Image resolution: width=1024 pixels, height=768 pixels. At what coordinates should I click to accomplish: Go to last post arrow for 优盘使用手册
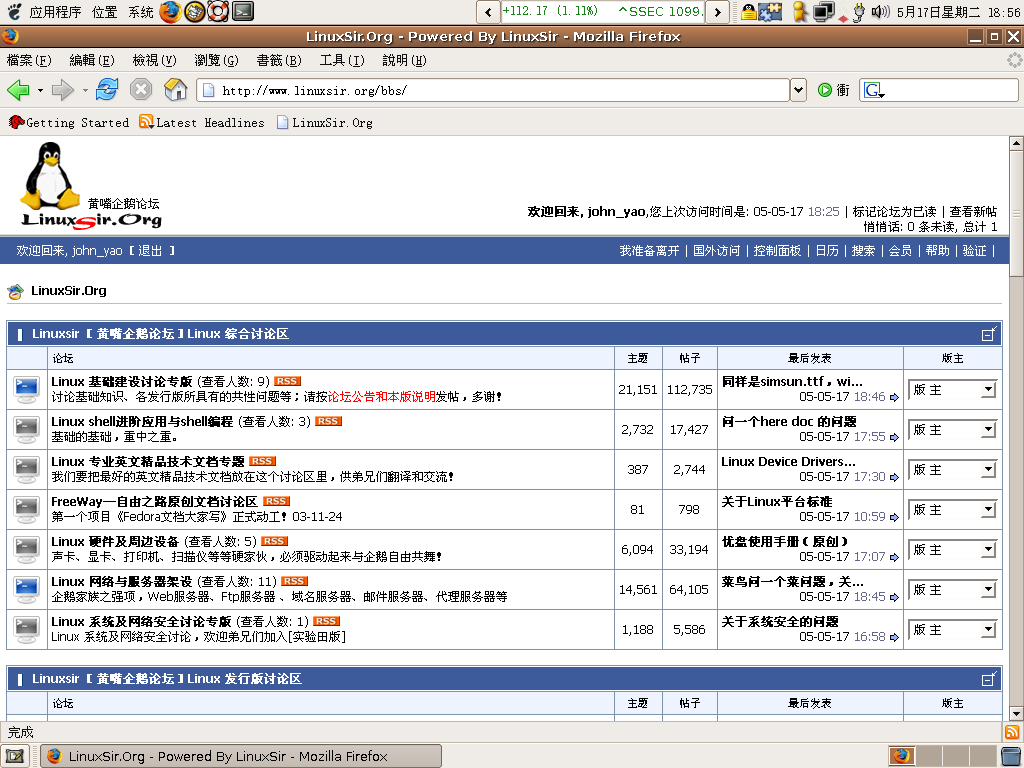pos(894,557)
